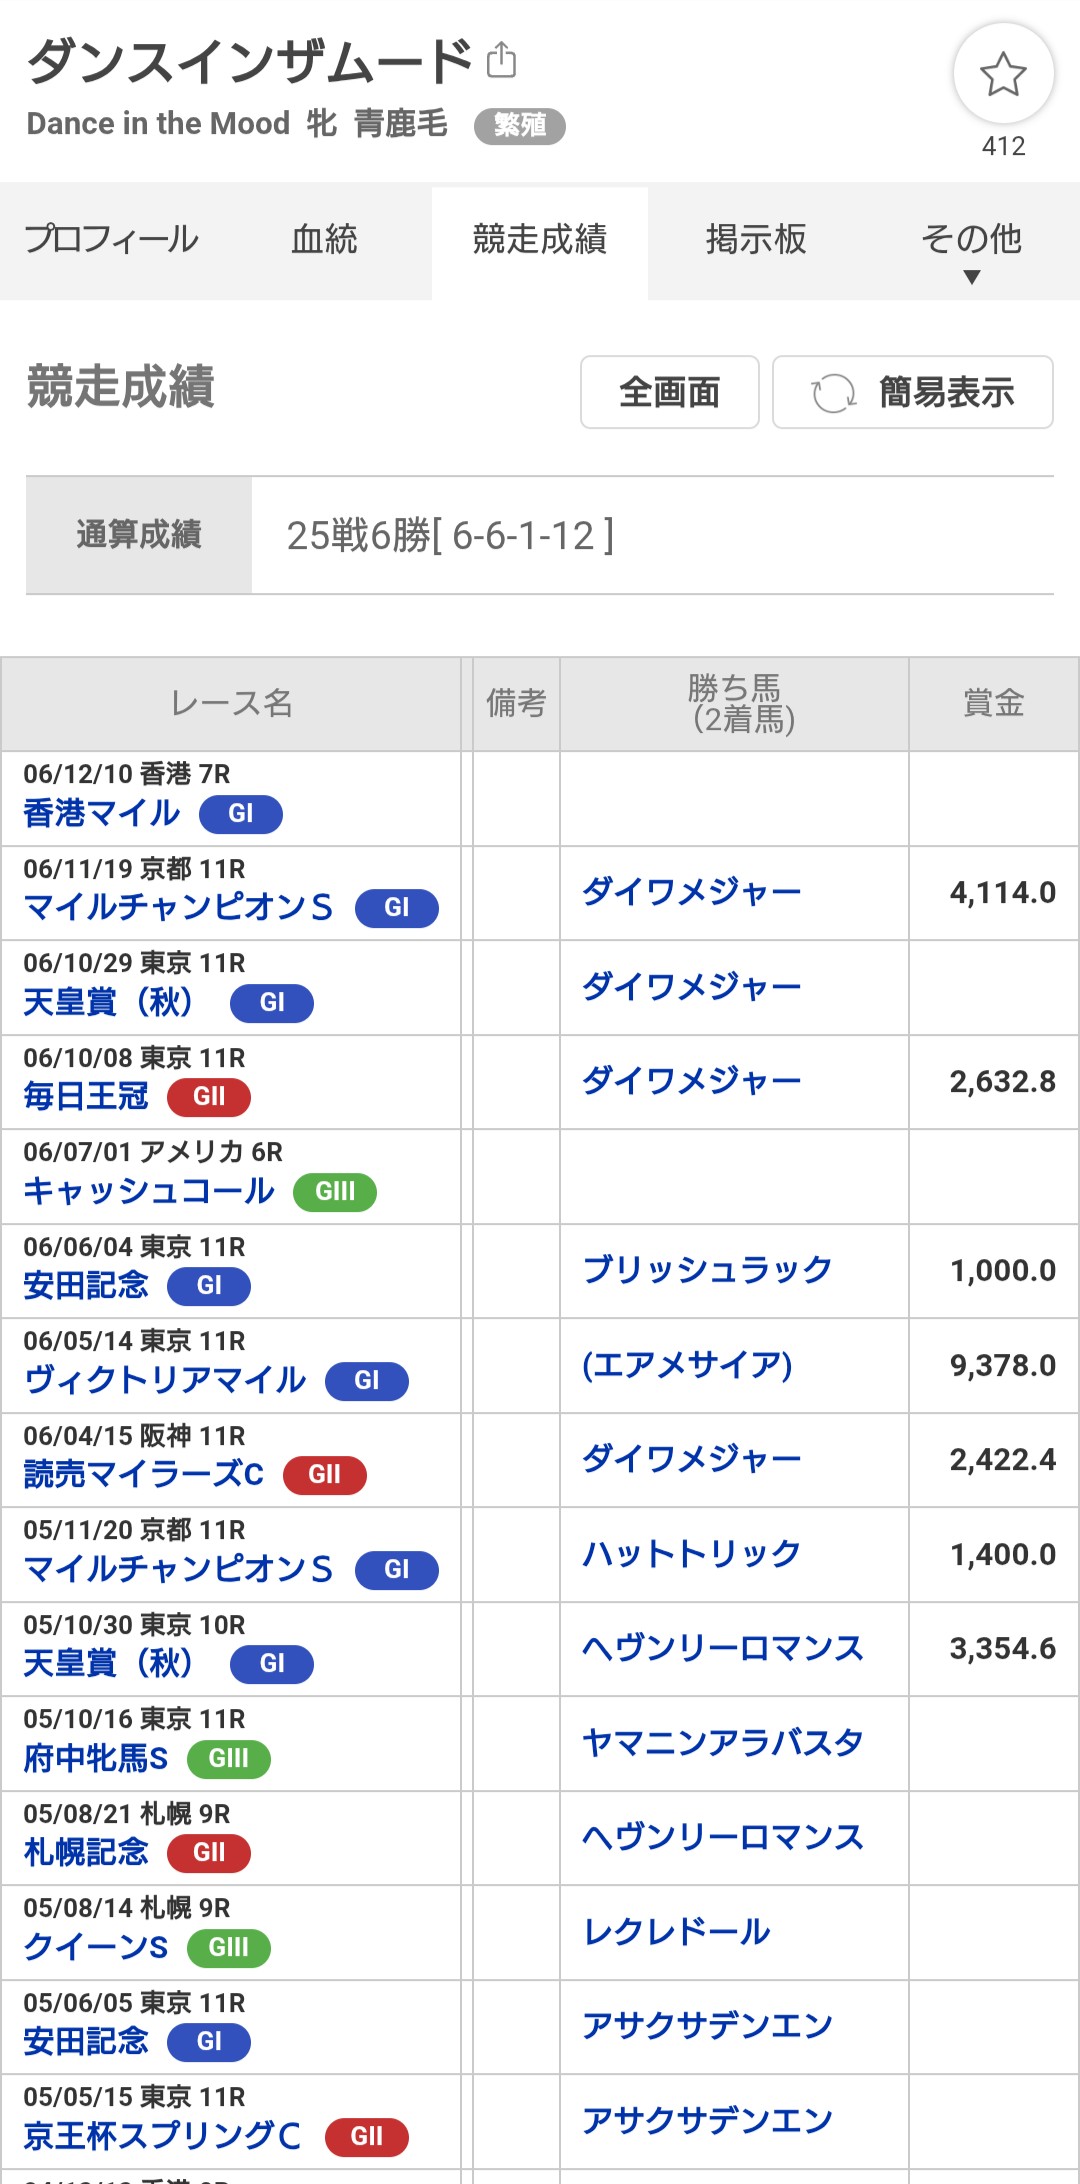Click the レース名 column header

tap(231, 704)
